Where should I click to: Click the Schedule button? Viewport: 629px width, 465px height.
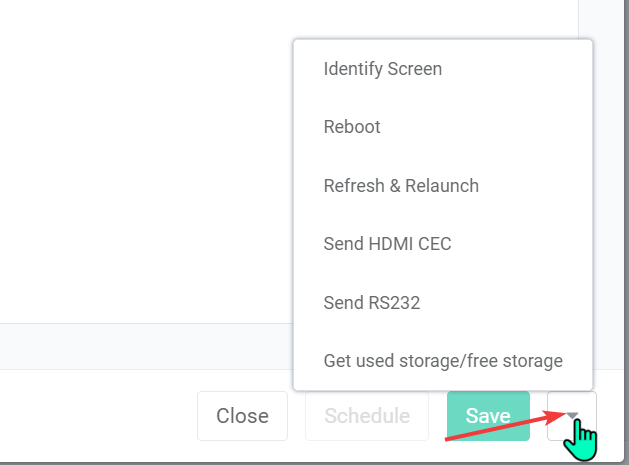(367, 416)
